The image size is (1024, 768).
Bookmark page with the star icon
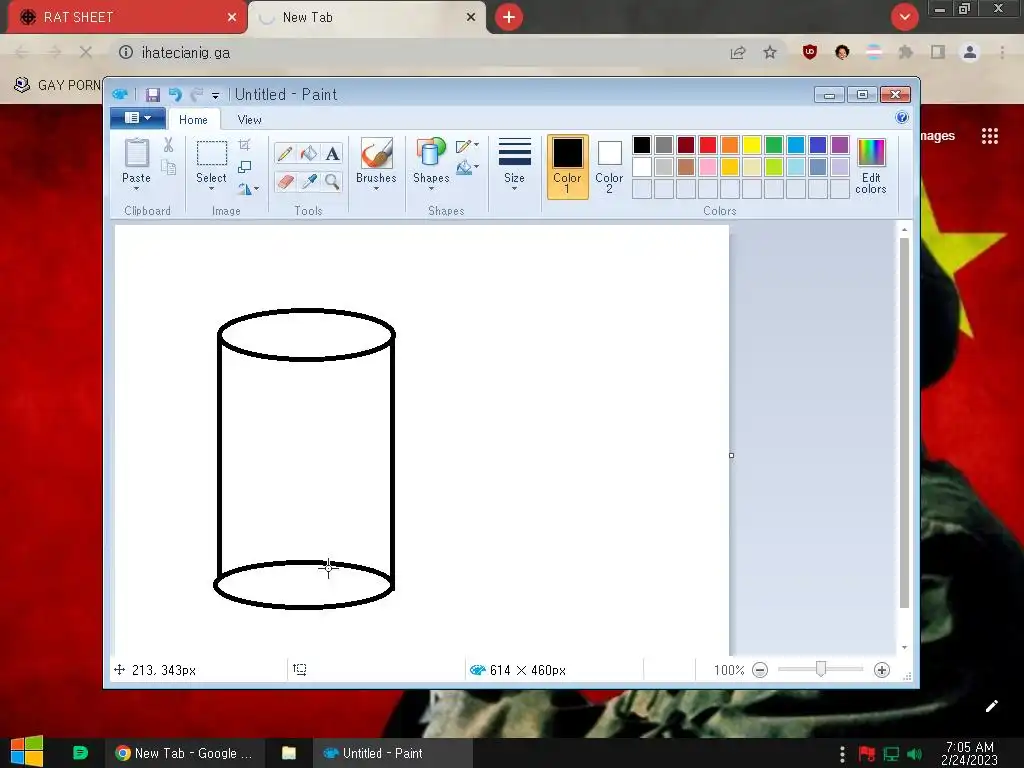point(770,52)
